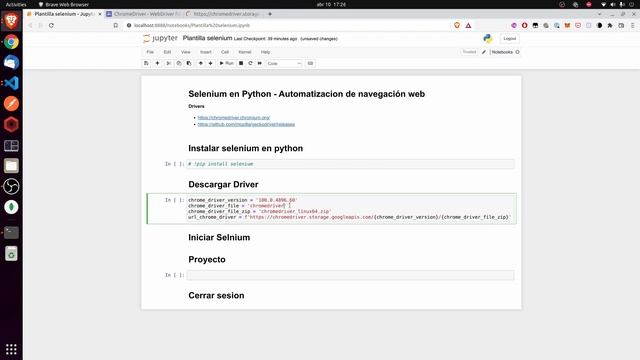Viewport: 640px width, 360px height.
Task: Open Visual Studio Code from the dock
Action: coord(11,83)
